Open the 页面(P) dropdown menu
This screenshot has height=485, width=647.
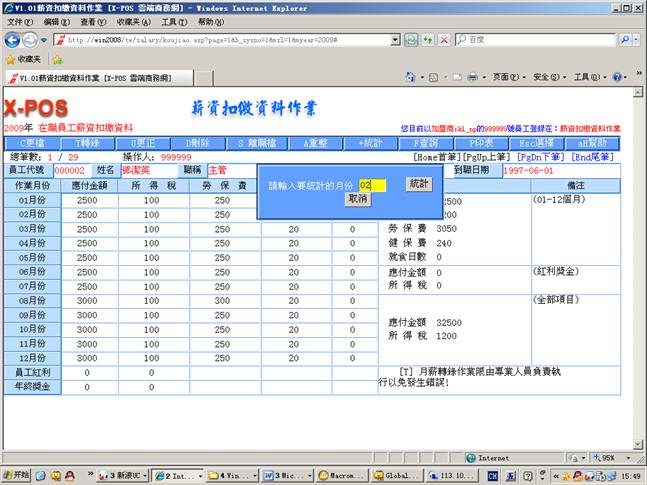pos(507,77)
